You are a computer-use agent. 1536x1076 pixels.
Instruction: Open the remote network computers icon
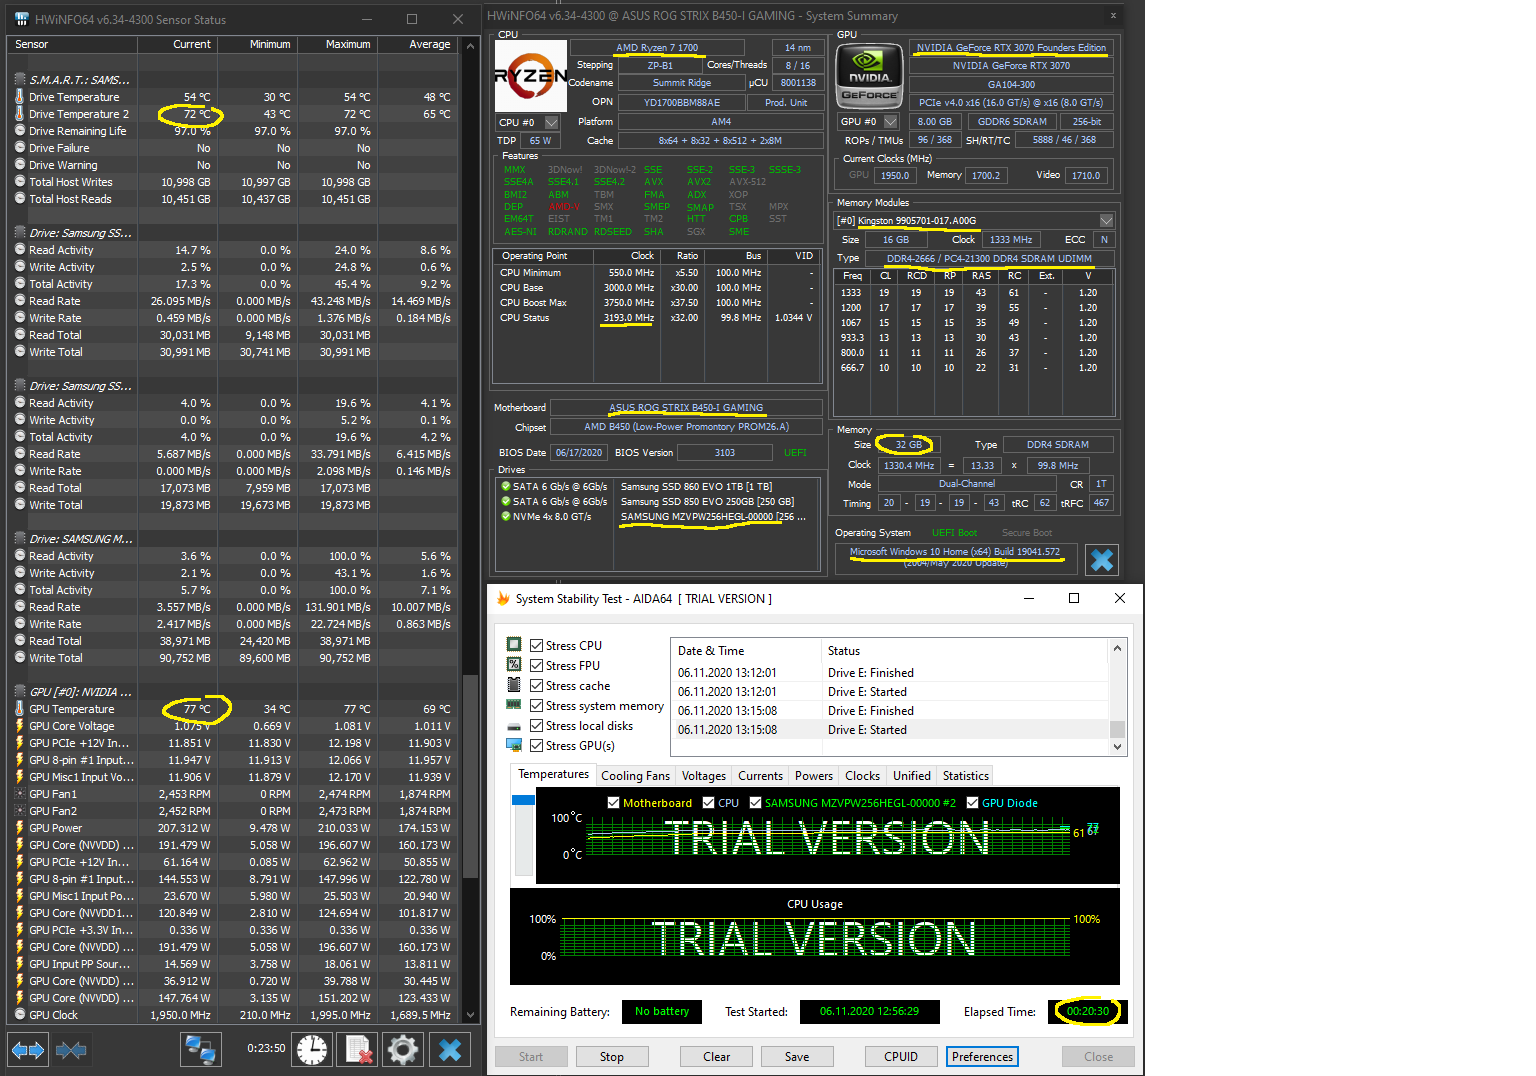201,1050
